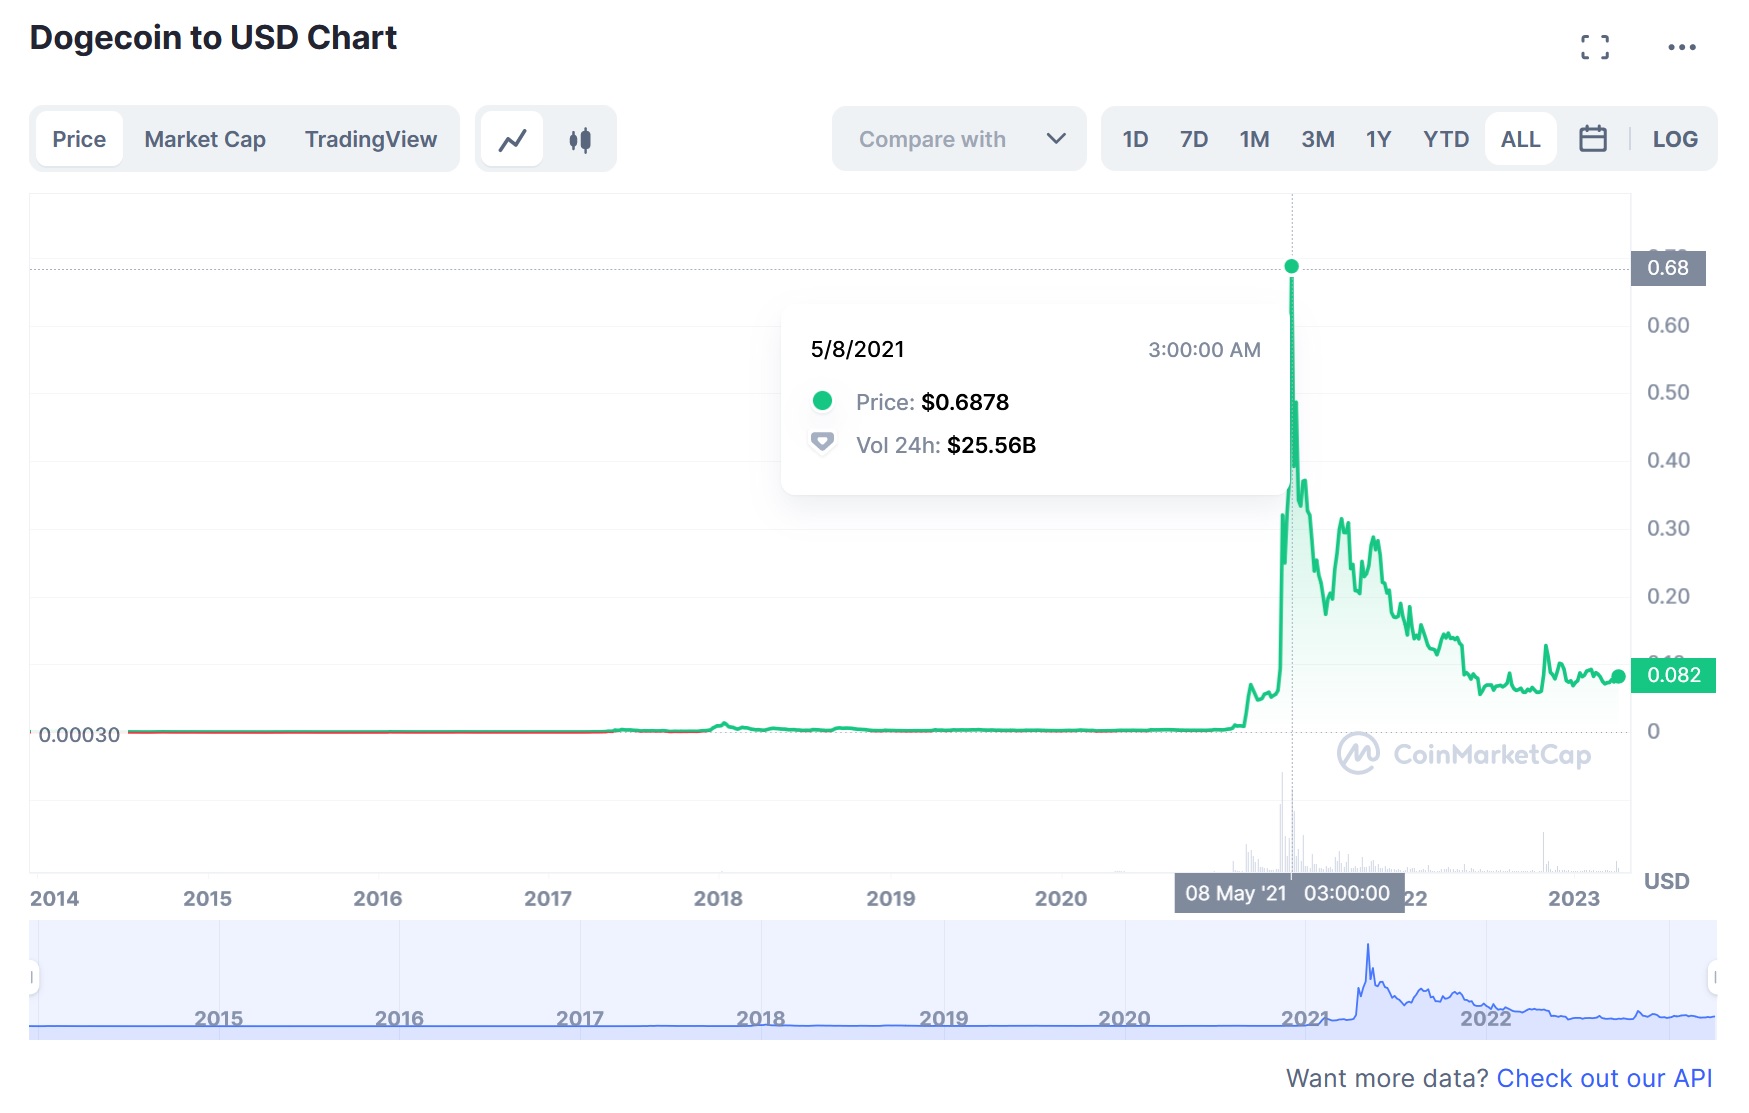
Task: Click the $0.6878 price in tooltip
Action: coord(965,402)
